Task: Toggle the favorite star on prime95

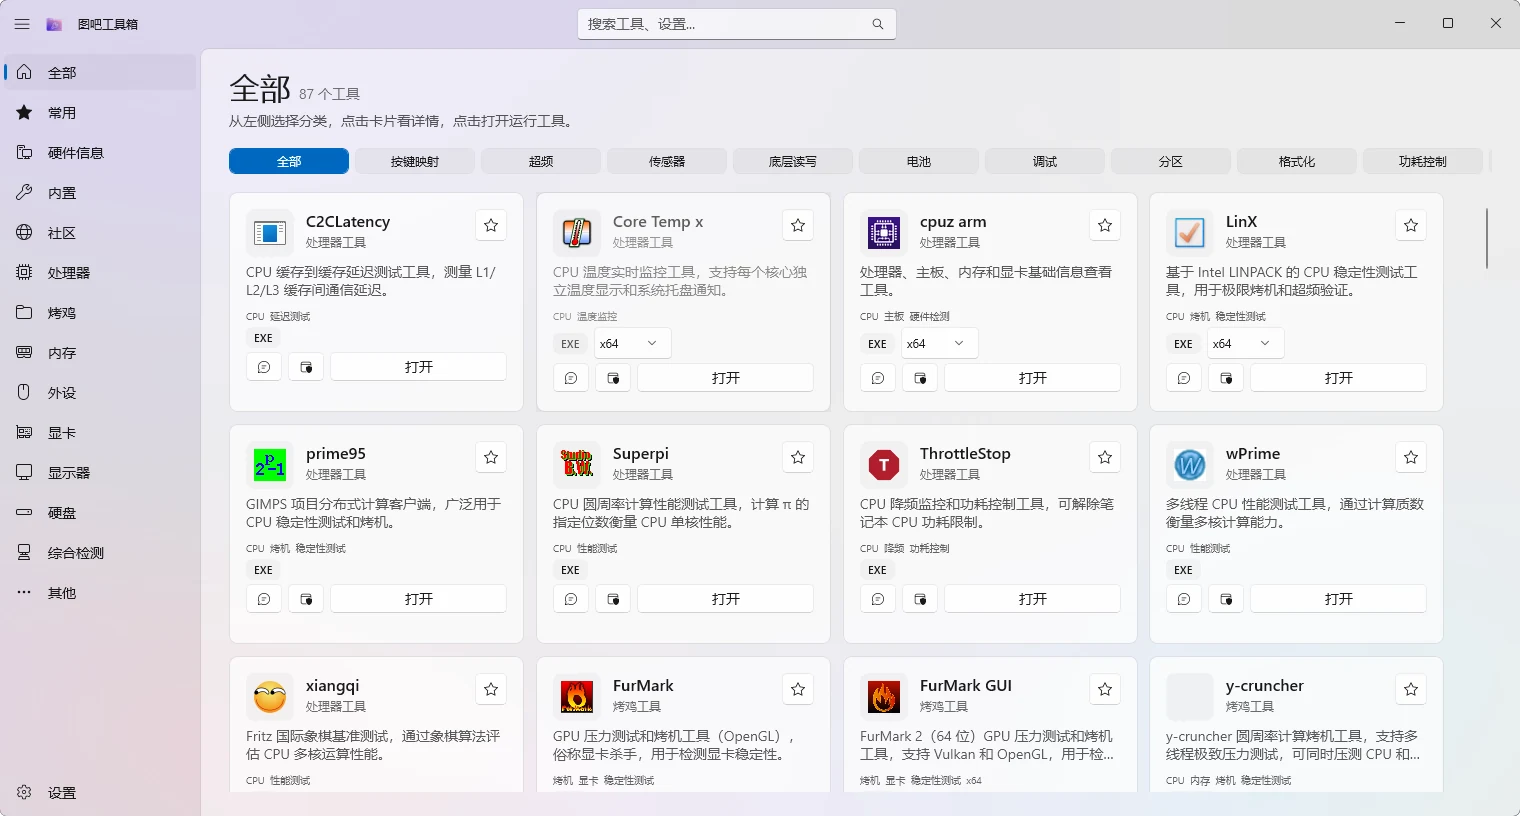Action: (x=491, y=457)
